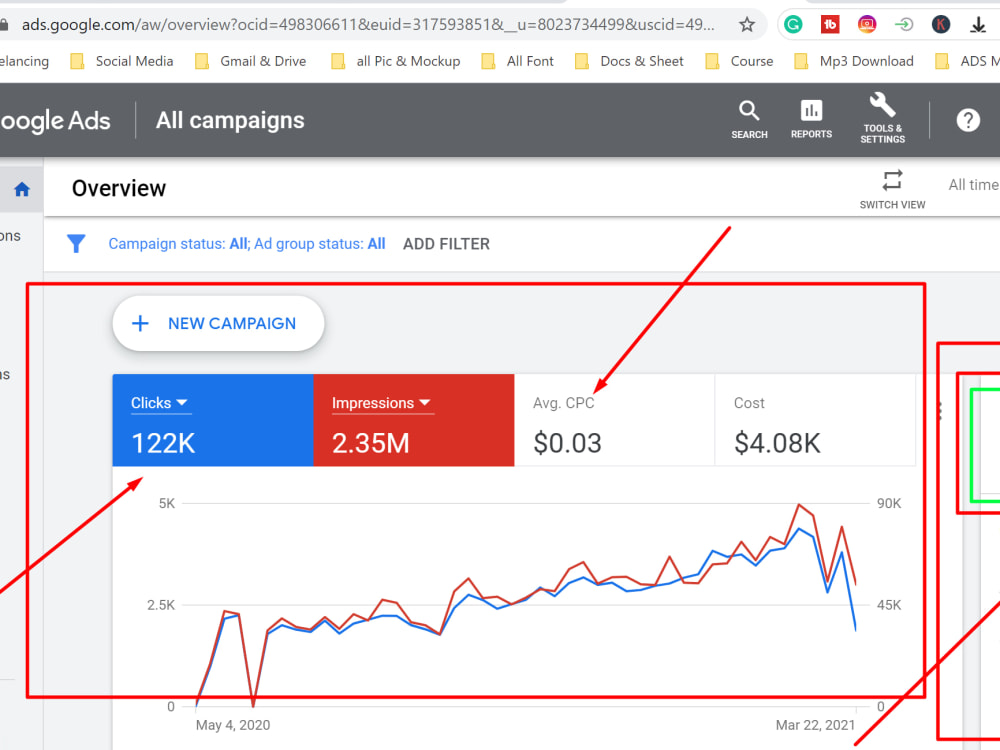Screen dimensions: 1000x750
Task: Bookmark this page with the star icon
Action: point(747,25)
